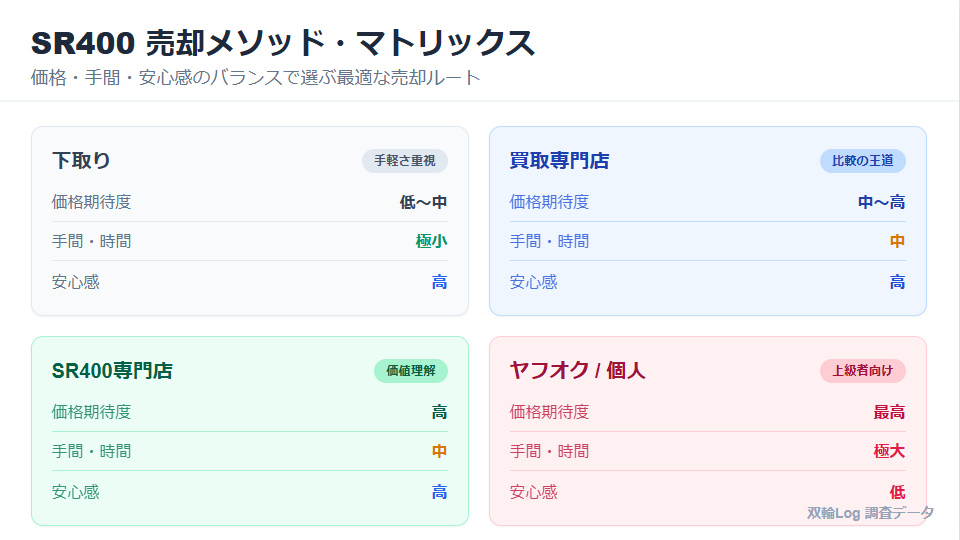Click 手間・時間 label in ヤフオク card
Viewport: 960px width, 540px height.
(549, 451)
